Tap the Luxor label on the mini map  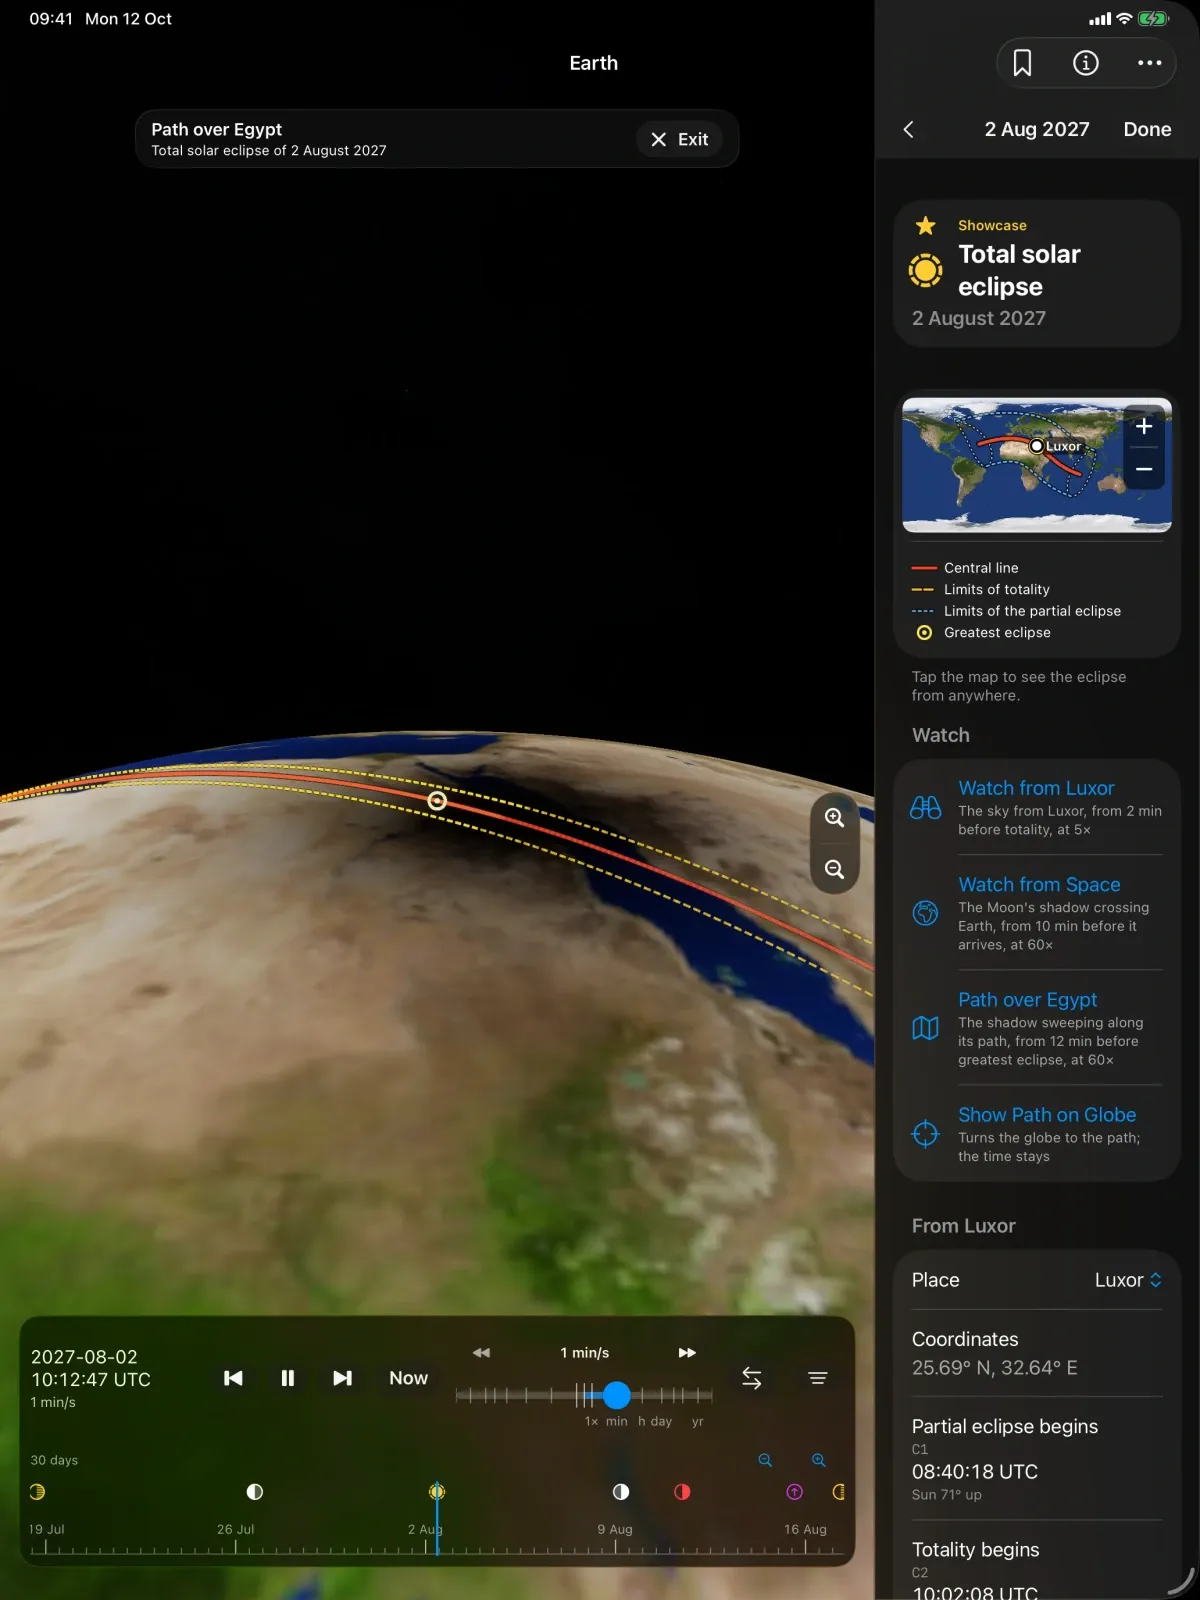pos(1063,446)
